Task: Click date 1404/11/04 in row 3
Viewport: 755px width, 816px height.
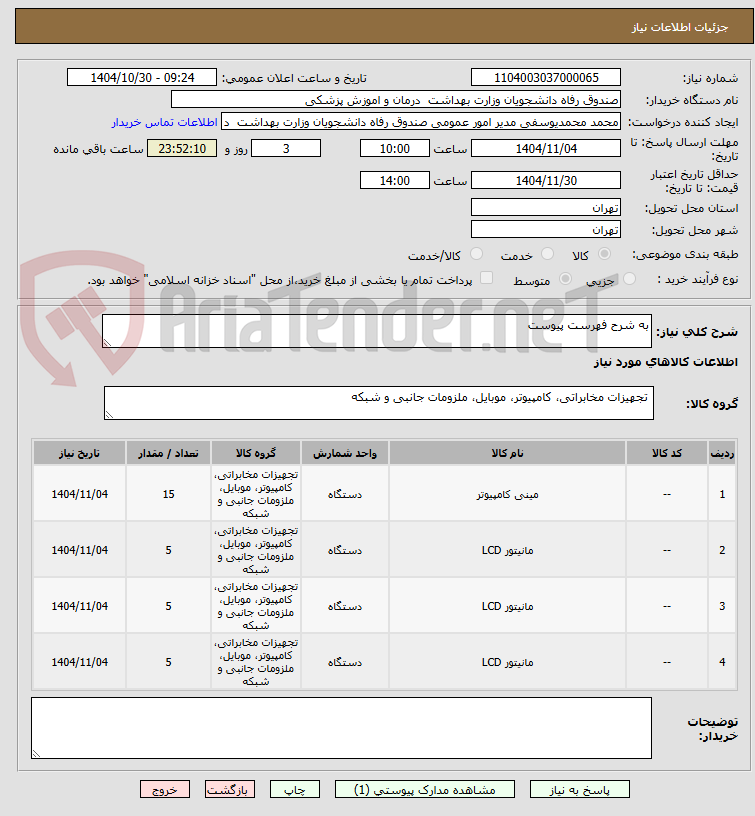Action: 79,606
